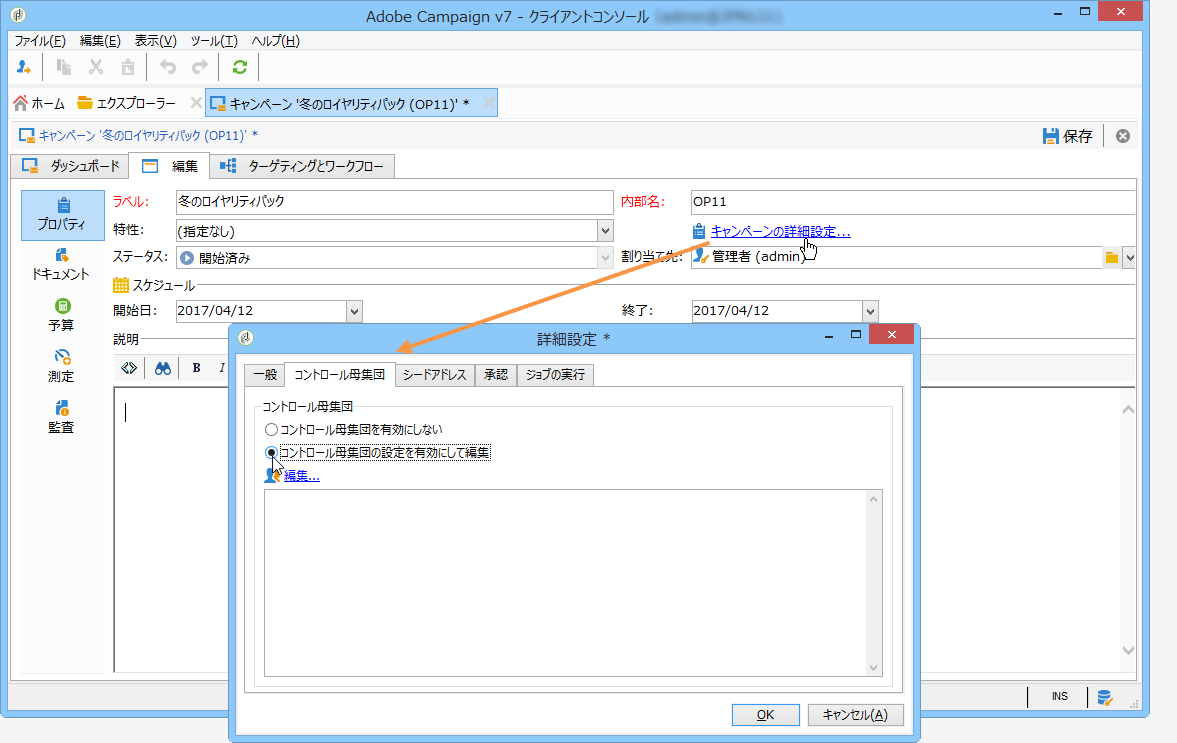1177x743 pixels.
Task: Click the cut scissors toolbar icon
Action: pyautogui.click(x=96, y=68)
